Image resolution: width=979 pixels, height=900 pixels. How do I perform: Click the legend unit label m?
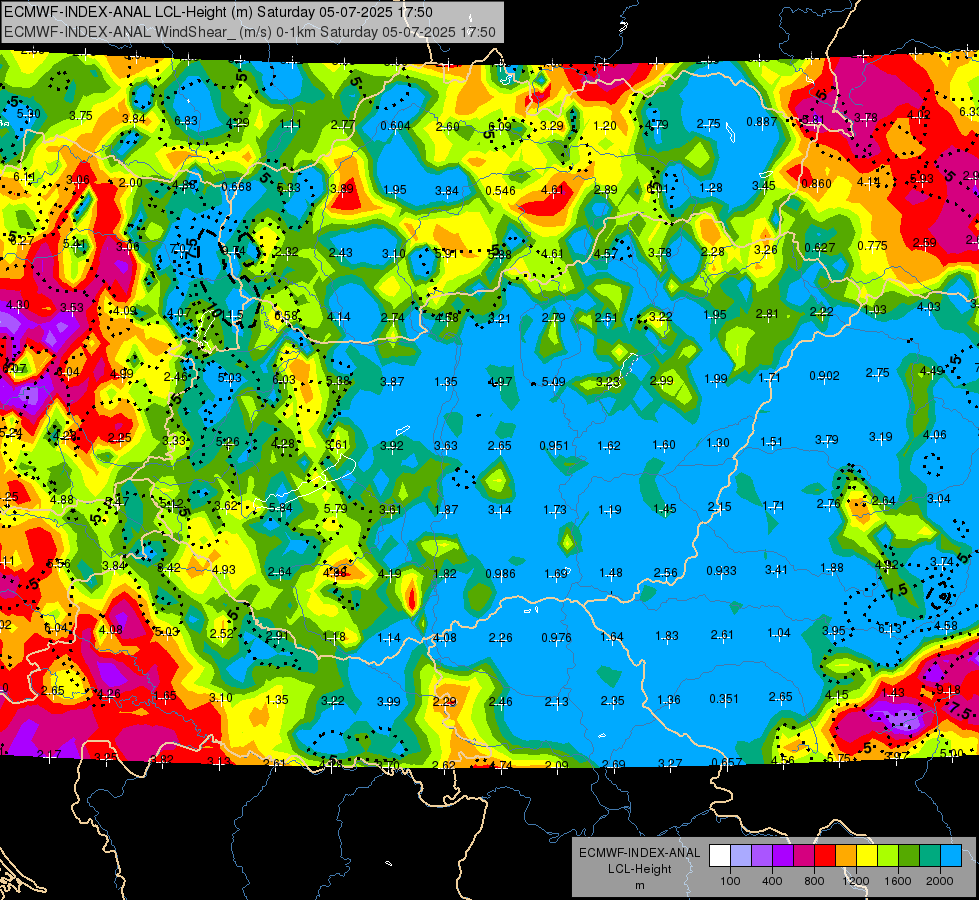pos(639,885)
